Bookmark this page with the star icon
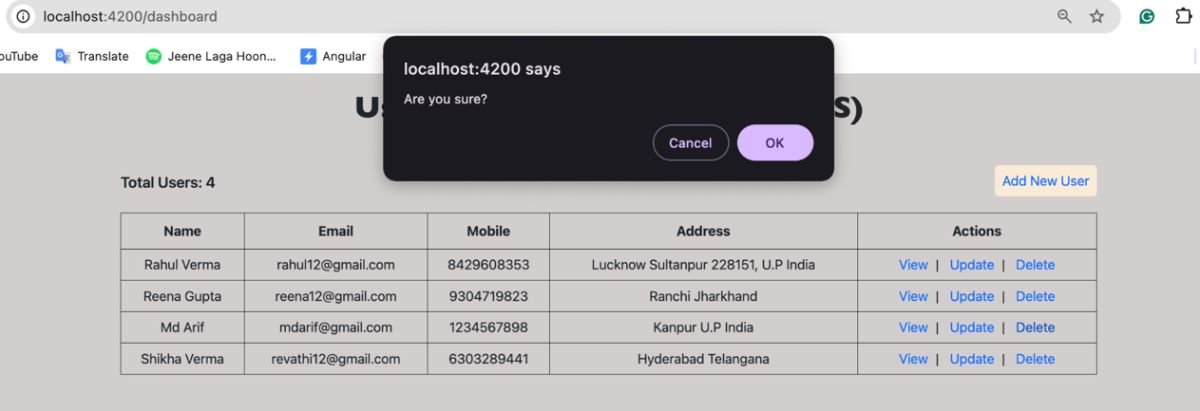Image resolution: width=1200 pixels, height=411 pixels. tap(1097, 16)
